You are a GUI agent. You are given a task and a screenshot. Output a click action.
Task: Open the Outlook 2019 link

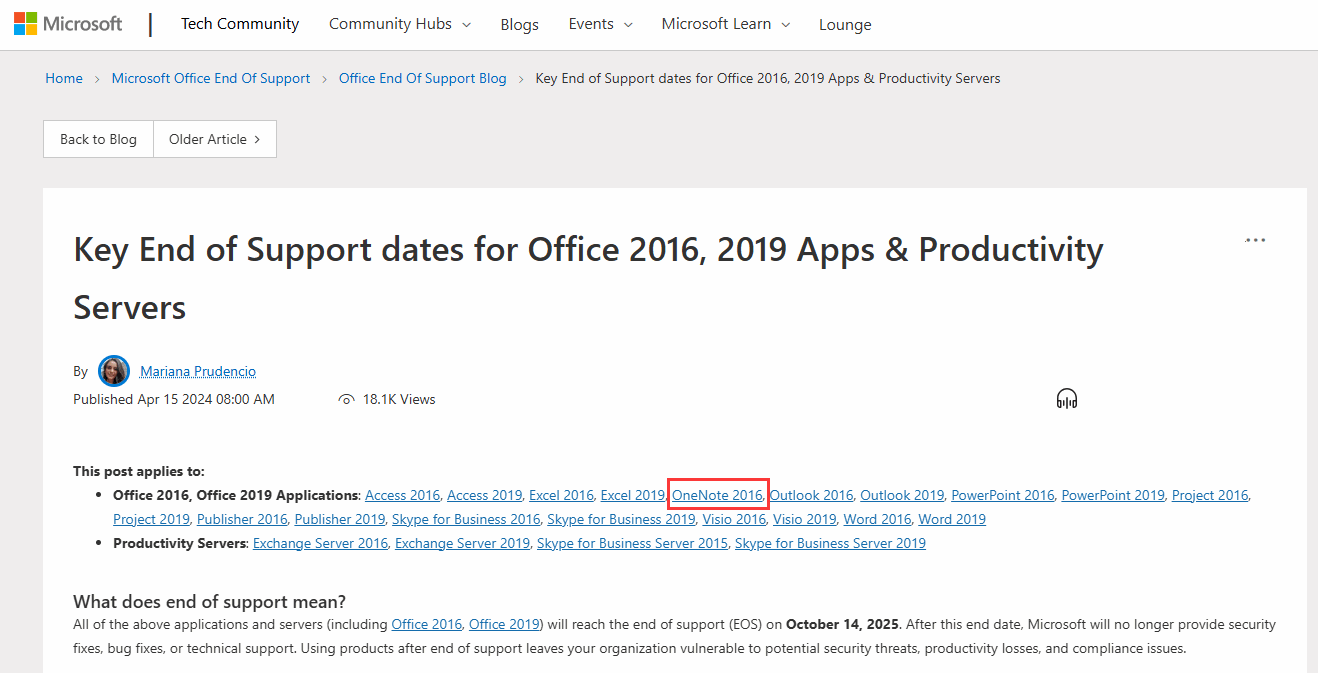point(902,495)
